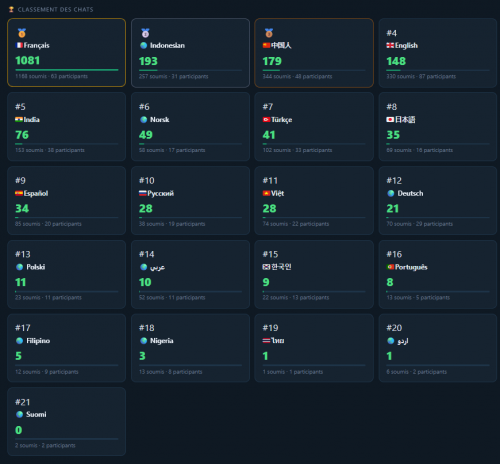Click the Norsk score 49
The image size is (500, 464).
pyautogui.click(x=146, y=135)
